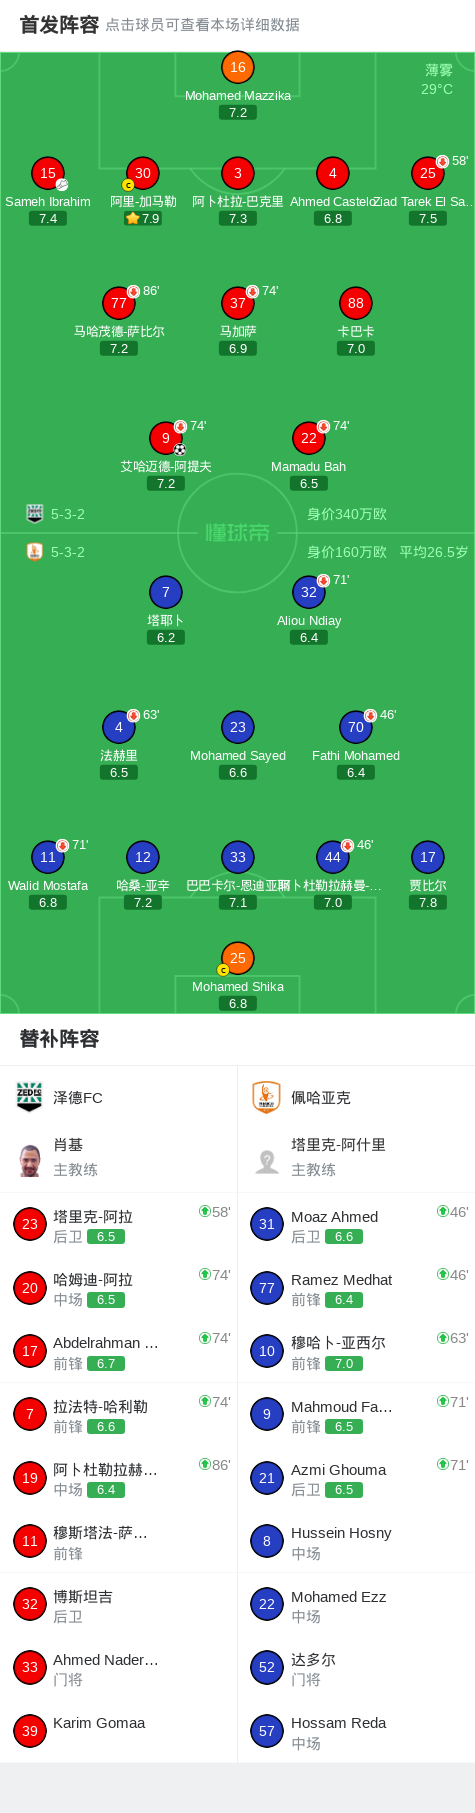Select substitute 塔里克-阿拉 number 23
Image resolution: width=475 pixels, height=1813 pixels.
pyautogui.click(x=118, y=1225)
